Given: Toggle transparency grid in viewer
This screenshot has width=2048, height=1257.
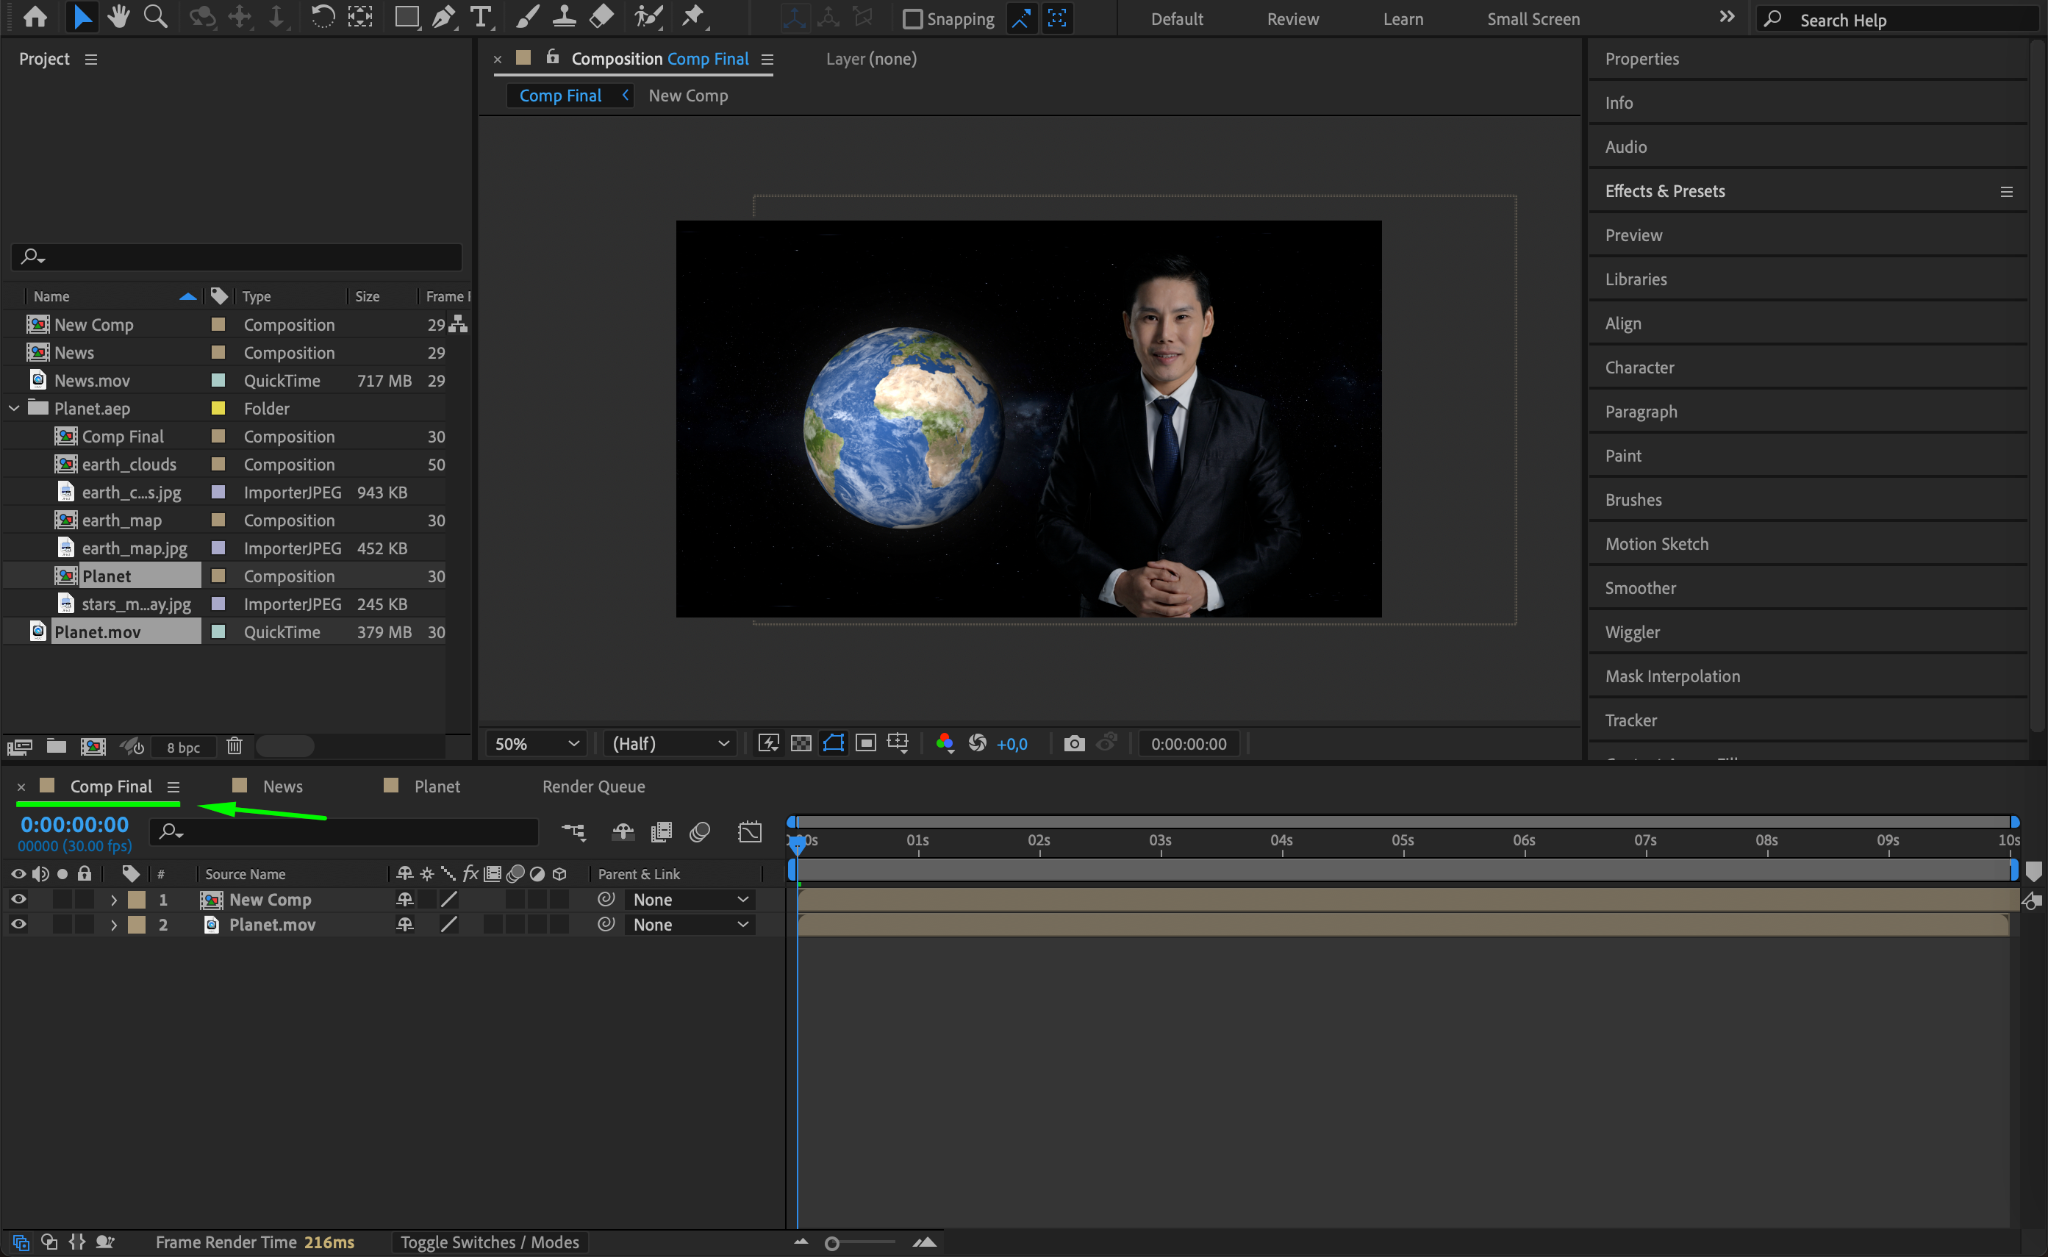Looking at the screenshot, I should pyautogui.click(x=801, y=743).
